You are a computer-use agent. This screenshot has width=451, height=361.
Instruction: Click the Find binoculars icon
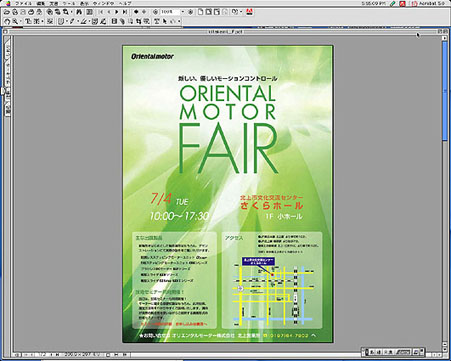tap(79, 12)
